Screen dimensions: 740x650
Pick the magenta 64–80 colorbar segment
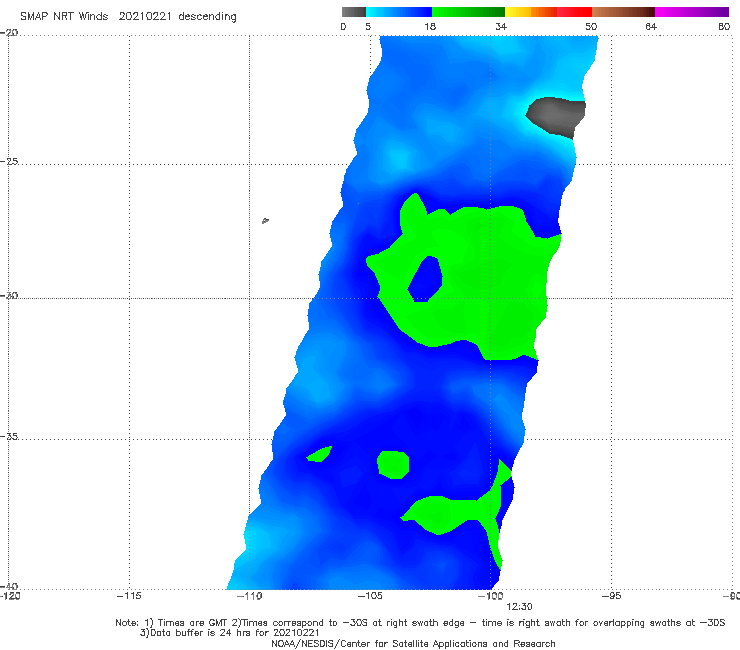(x=692, y=12)
